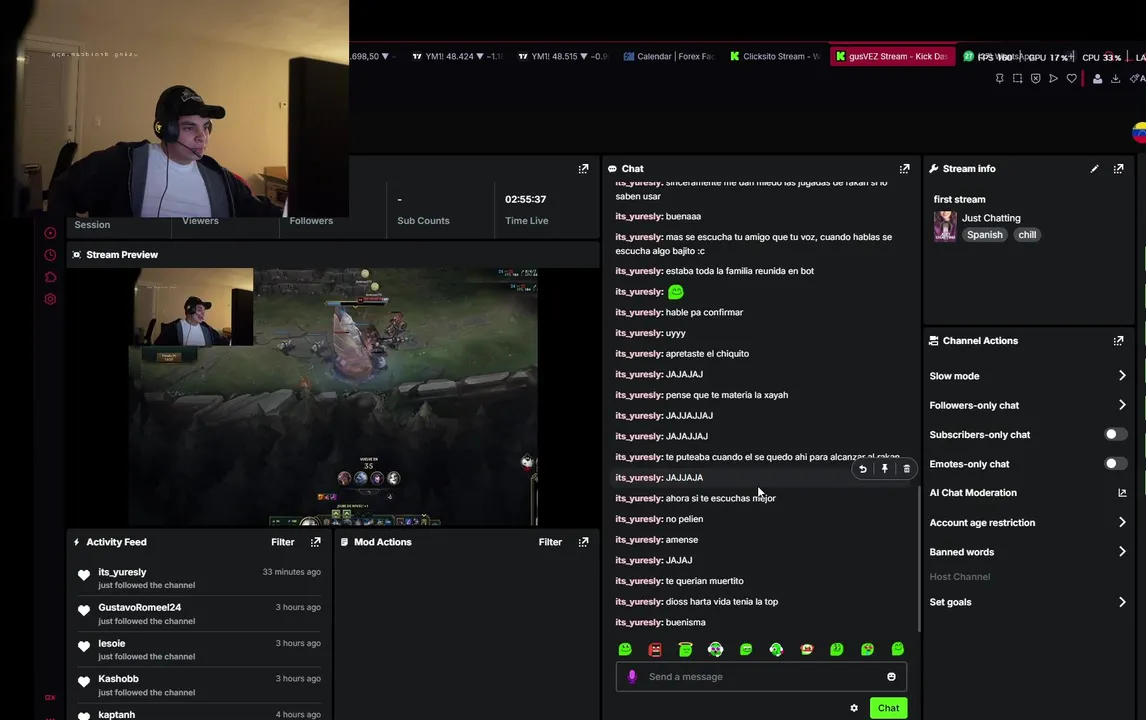
Task: Edit stream info with pencil icon
Action: pos(1094,169)
